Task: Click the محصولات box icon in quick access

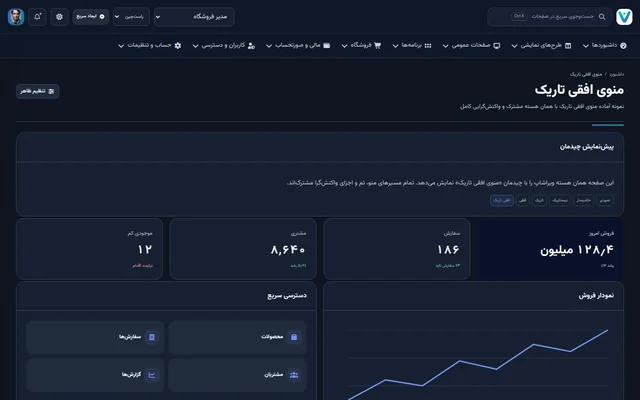Action: (x=294, y=337)
